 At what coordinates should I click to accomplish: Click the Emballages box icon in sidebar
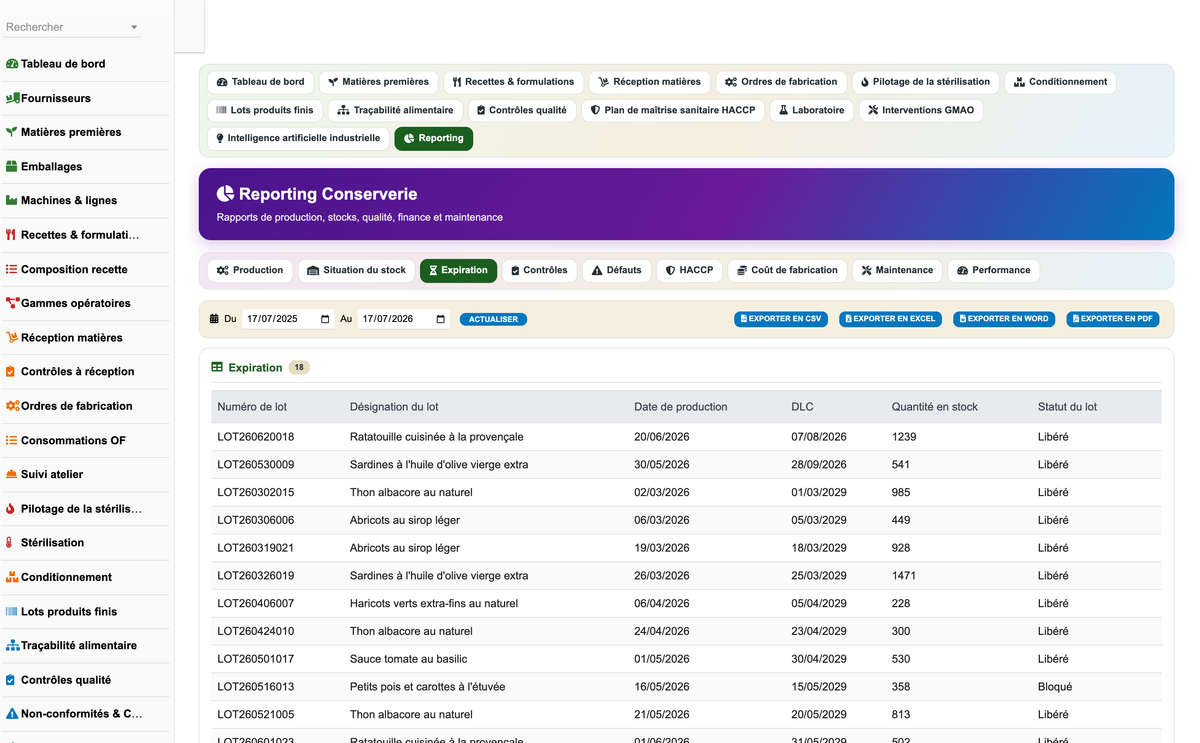pyautogui.click(x=12, y=167)
